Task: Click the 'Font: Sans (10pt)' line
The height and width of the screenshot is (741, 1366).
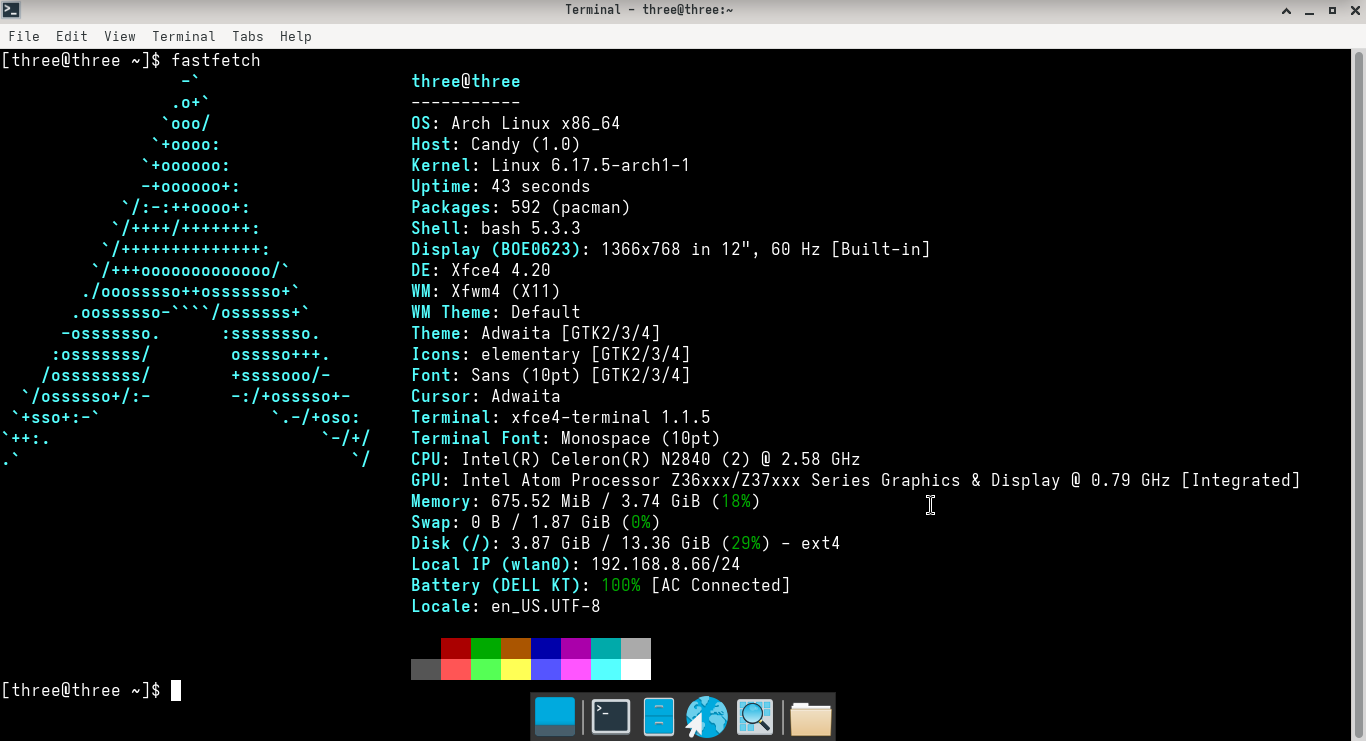Action: 551,375
